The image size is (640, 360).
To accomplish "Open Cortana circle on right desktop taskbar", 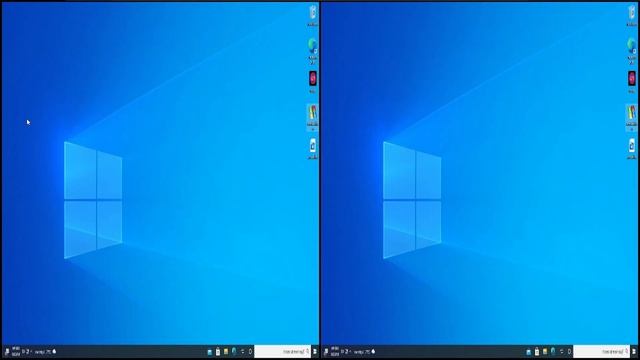I will pyautogui.click(x=569, y=351).
